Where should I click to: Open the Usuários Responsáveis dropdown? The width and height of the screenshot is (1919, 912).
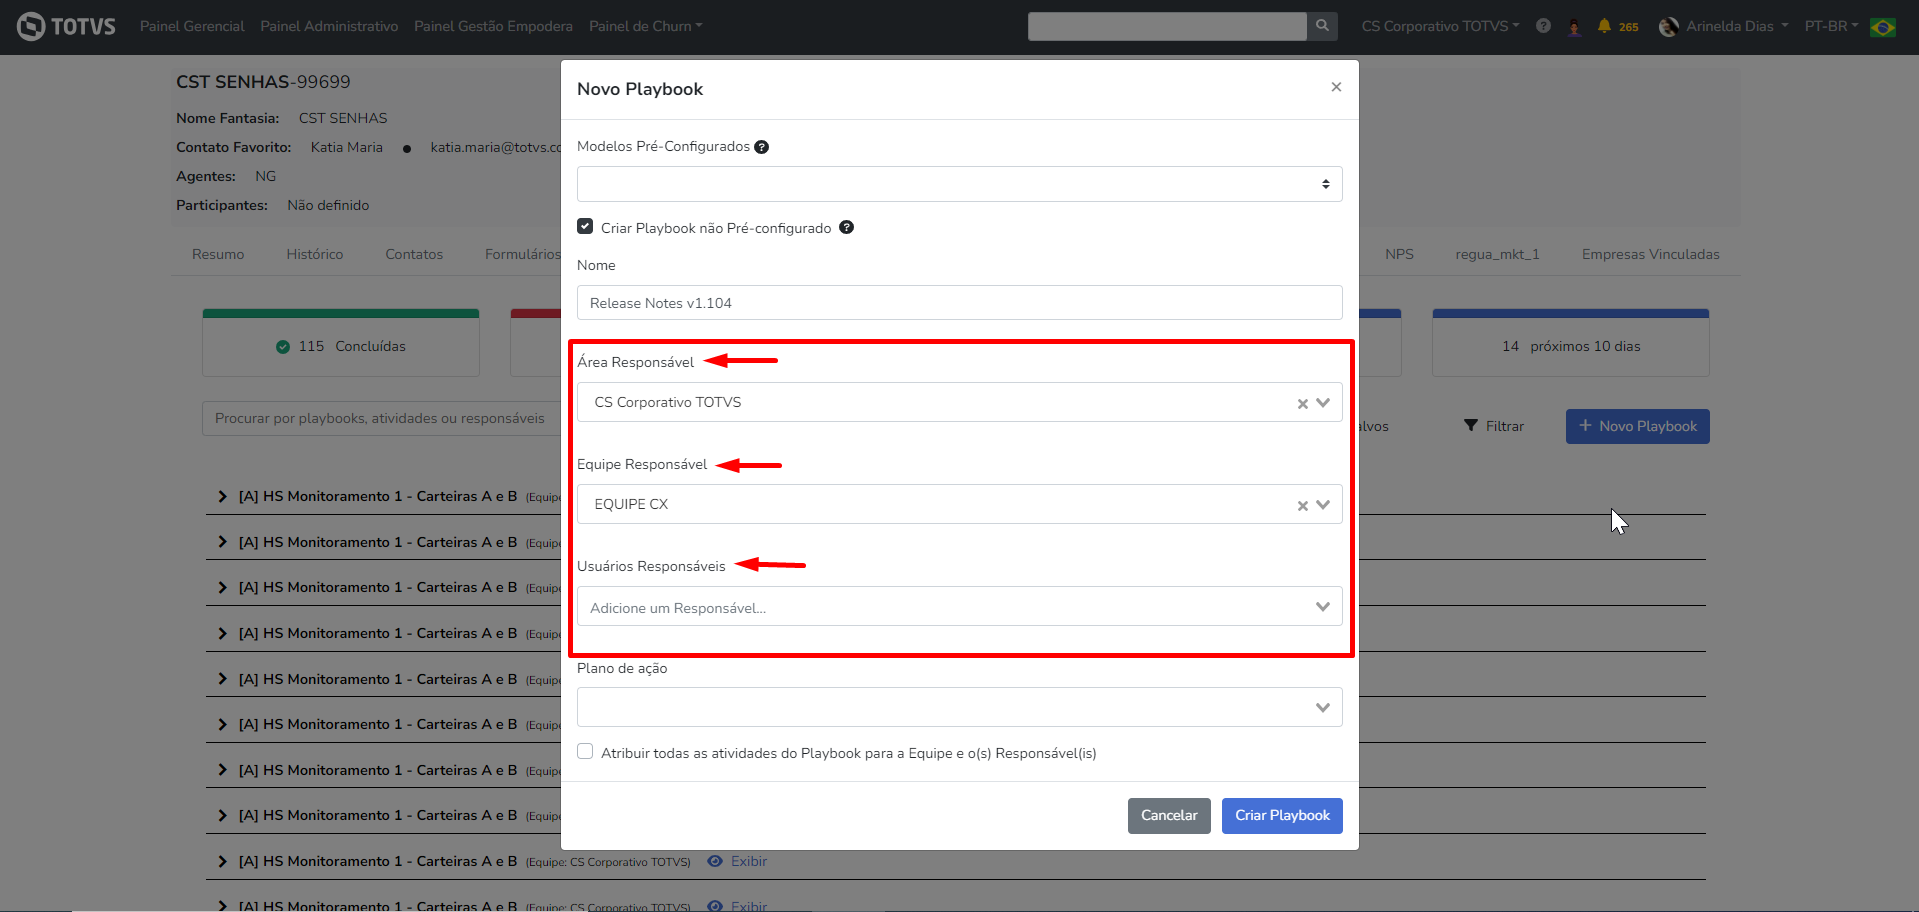[x=959, y=606]
